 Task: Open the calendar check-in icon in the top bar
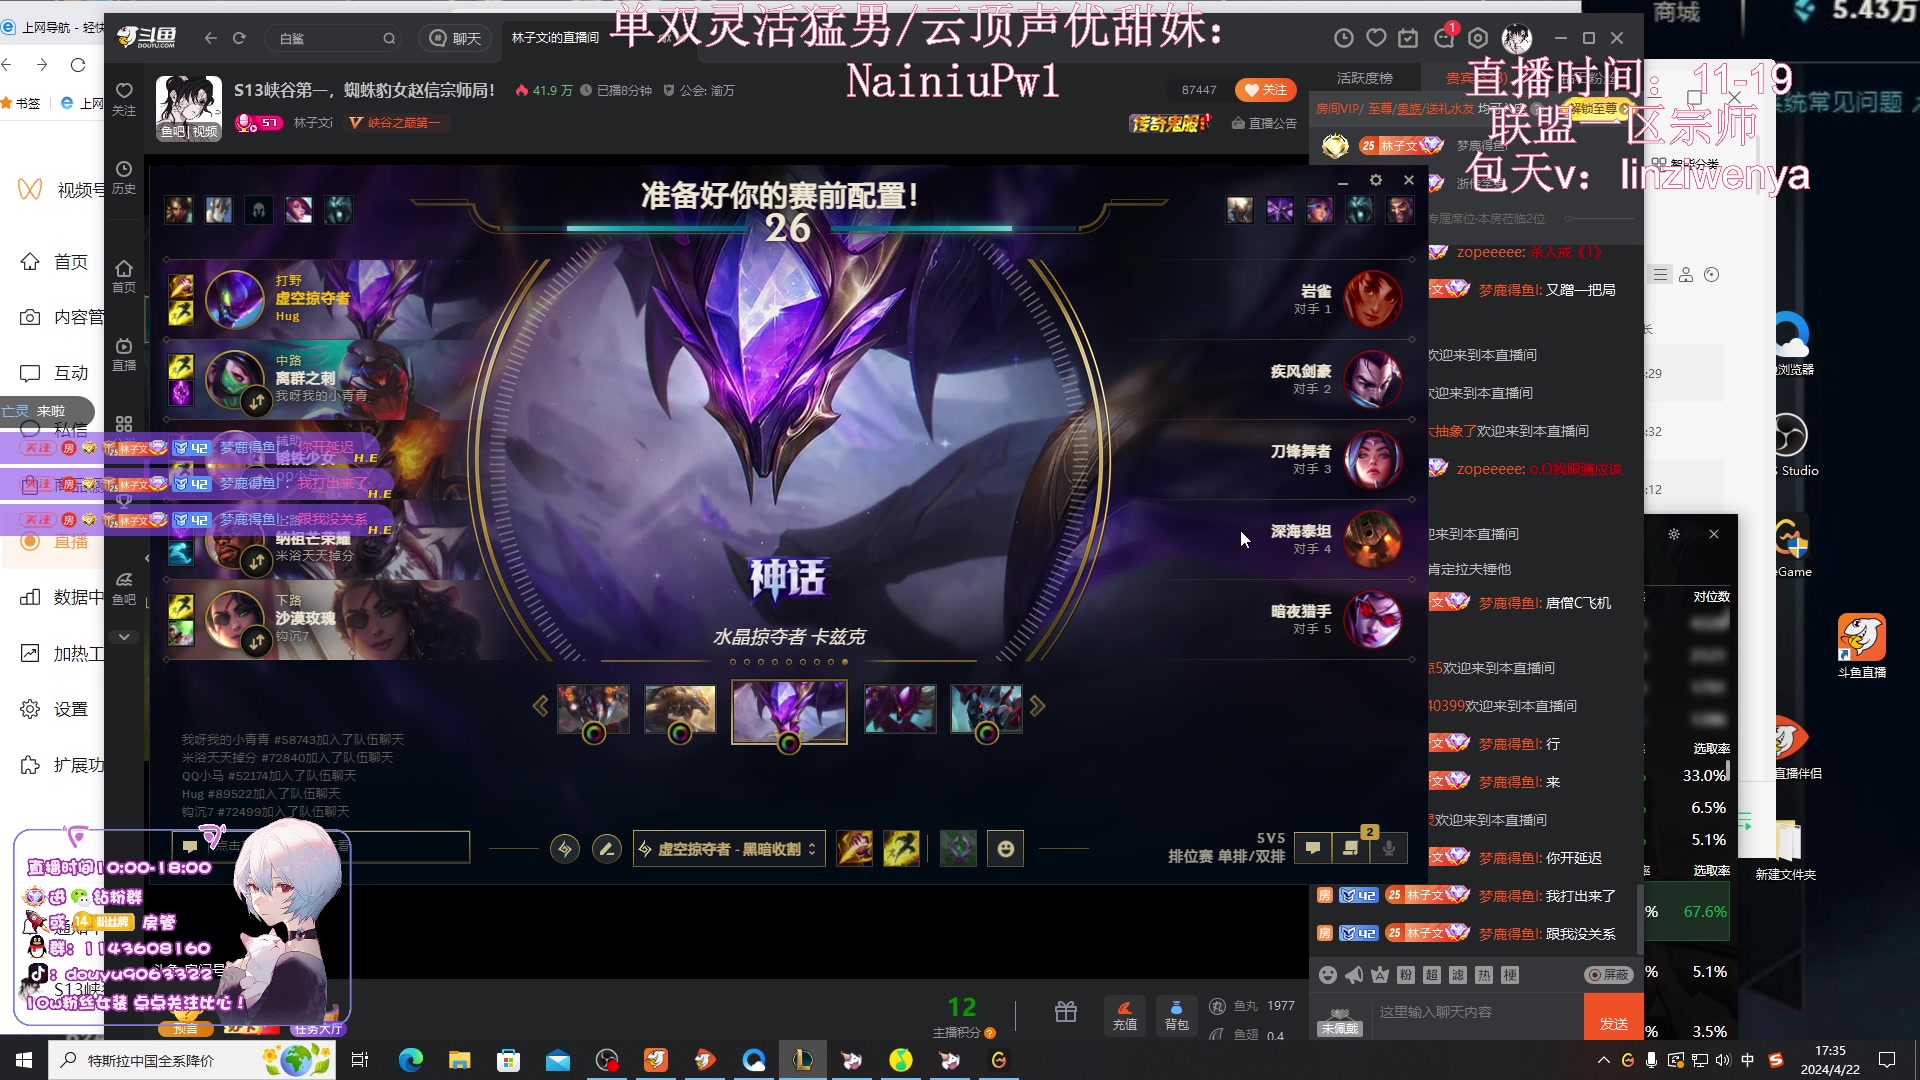coord(1408,38)
